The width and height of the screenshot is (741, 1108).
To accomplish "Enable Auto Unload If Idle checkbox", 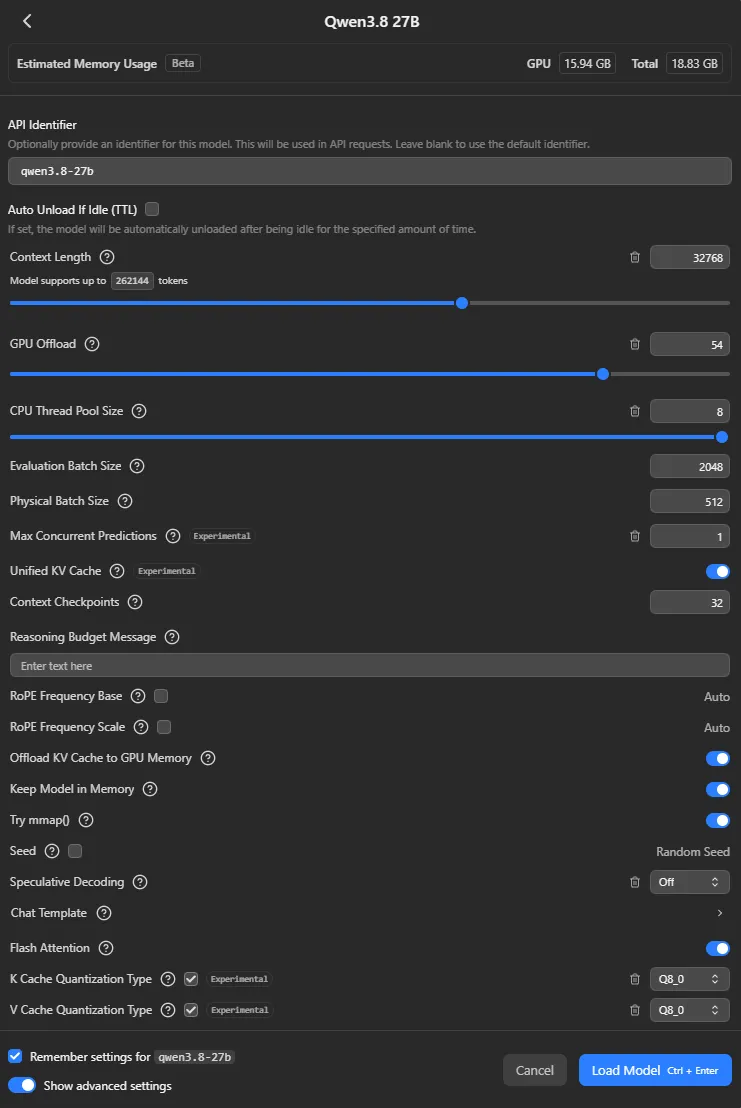I will tap(152, 209).
